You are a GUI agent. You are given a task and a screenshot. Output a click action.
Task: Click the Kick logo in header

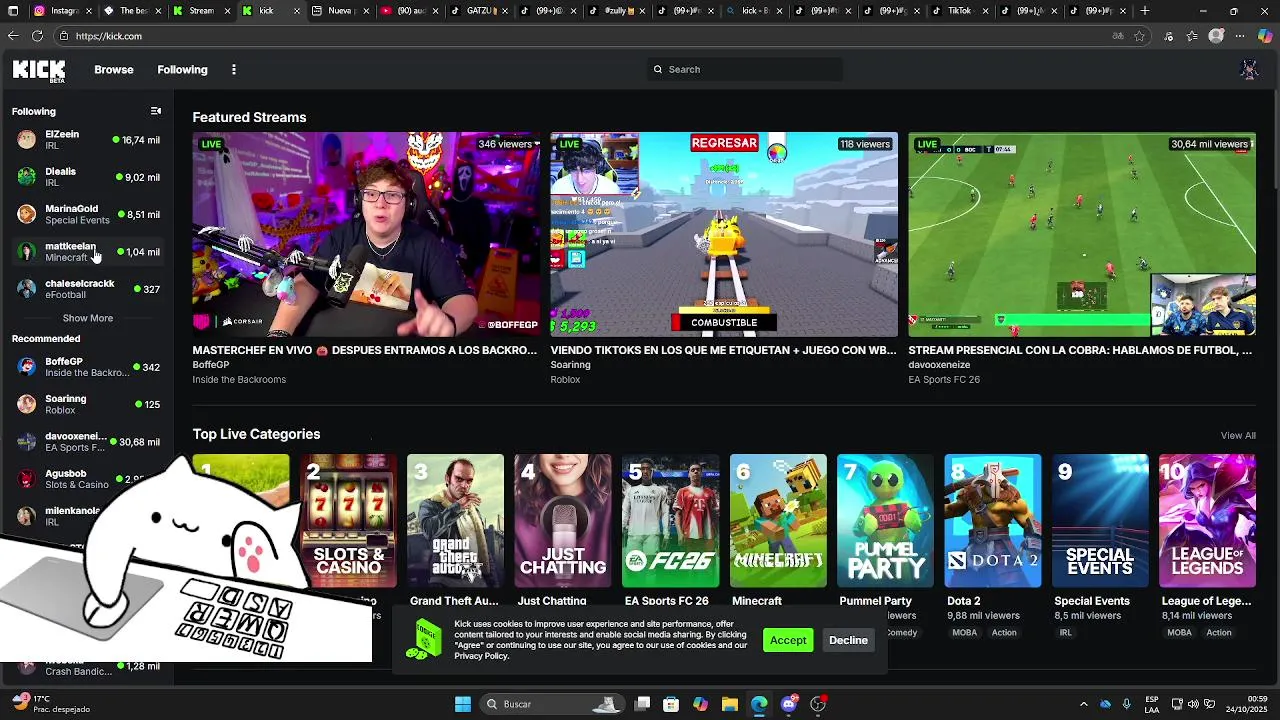[39, 70]
